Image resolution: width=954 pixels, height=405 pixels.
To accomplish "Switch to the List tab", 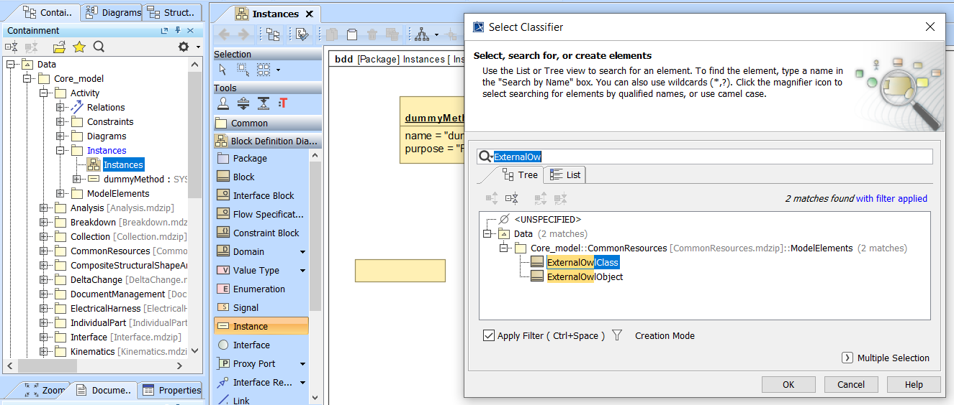I will 566,175.
